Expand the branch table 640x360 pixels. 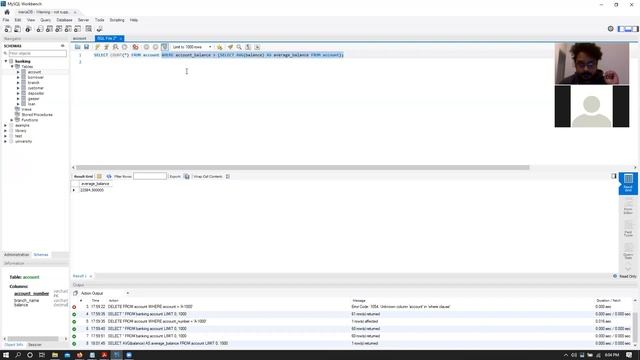(x=18, y=82)
